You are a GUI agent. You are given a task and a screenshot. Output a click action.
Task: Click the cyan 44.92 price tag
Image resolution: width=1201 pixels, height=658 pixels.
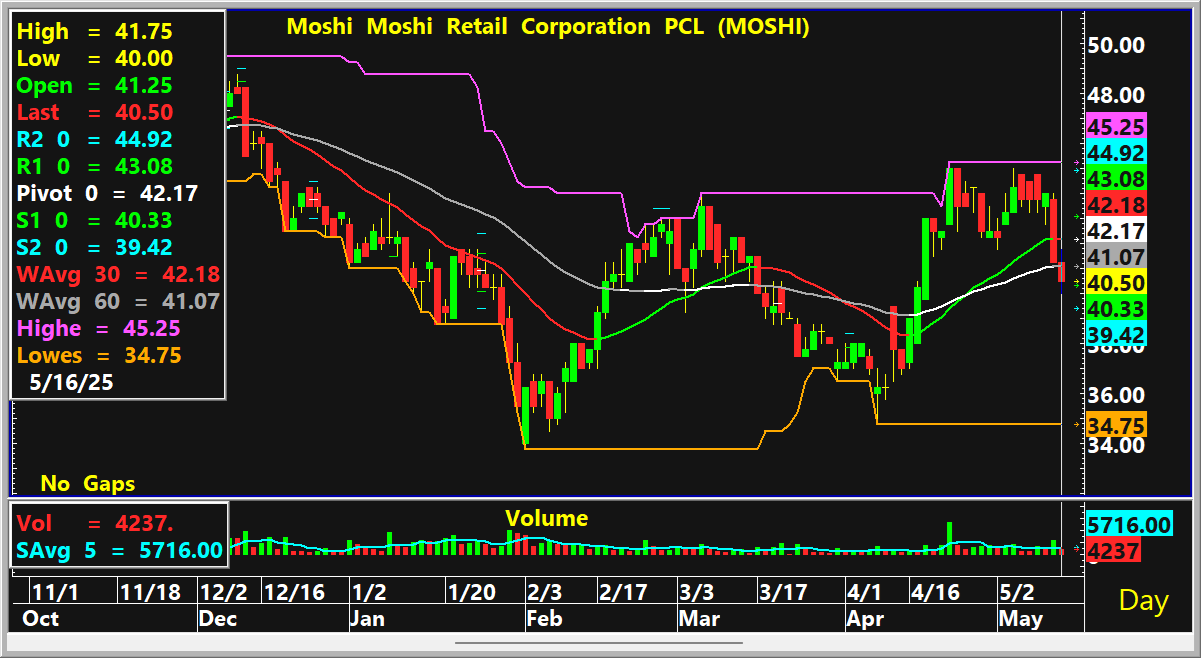(1116, 153)
